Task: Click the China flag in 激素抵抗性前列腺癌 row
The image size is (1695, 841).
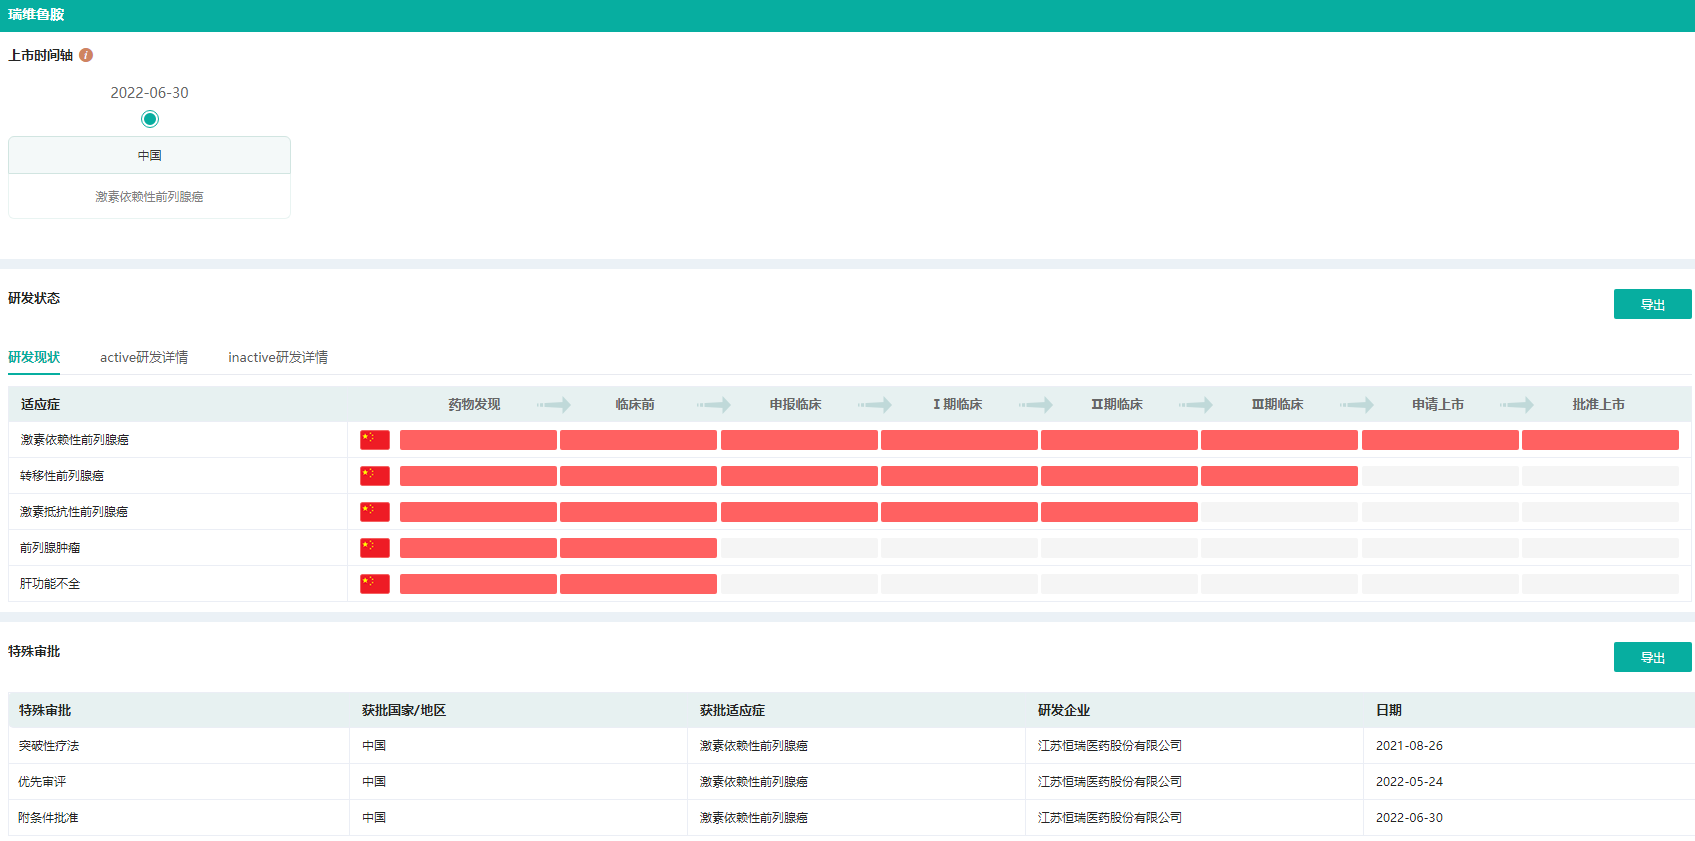Action: [x=375, y=512]
